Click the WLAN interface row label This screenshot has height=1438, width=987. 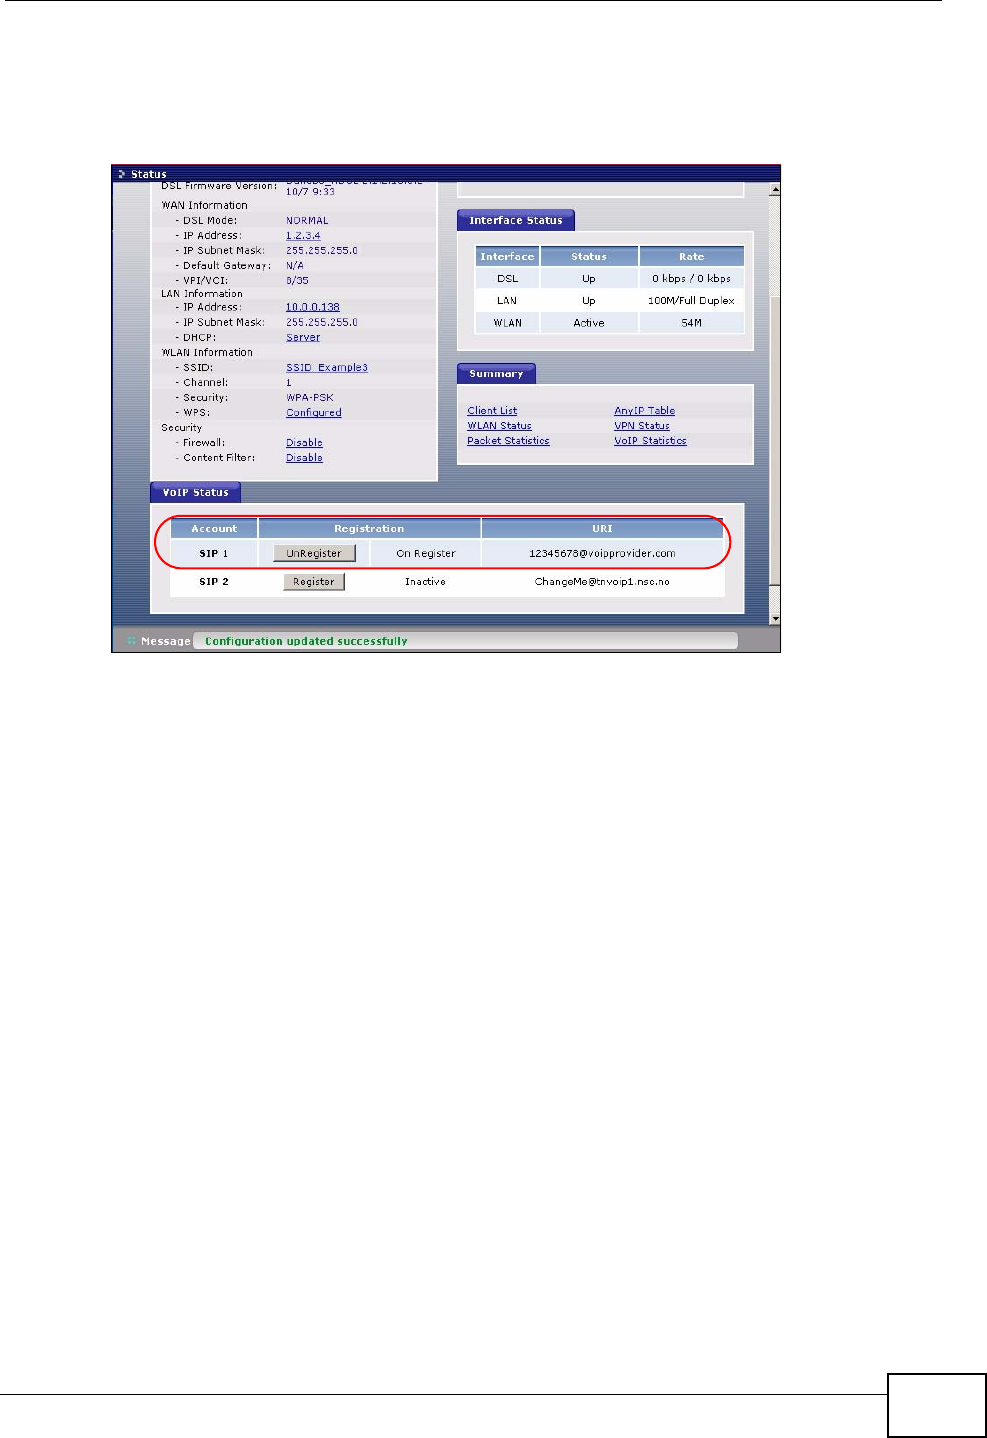[507, 323]
